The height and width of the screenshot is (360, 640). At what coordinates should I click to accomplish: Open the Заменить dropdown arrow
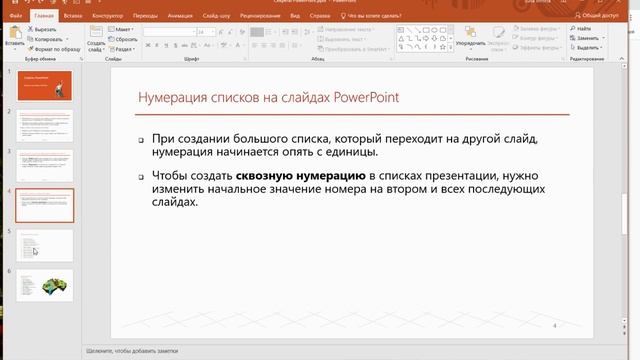point(603,38)
